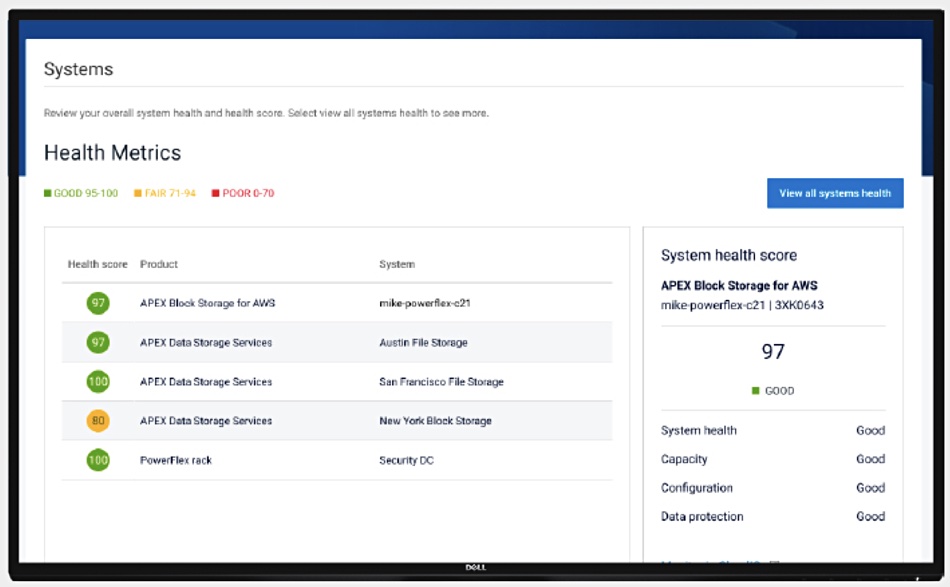The height and width of the screenshot is (587, 950).
Task: Click the green GOOD indicator under score 97
Action: click(756, 391)
